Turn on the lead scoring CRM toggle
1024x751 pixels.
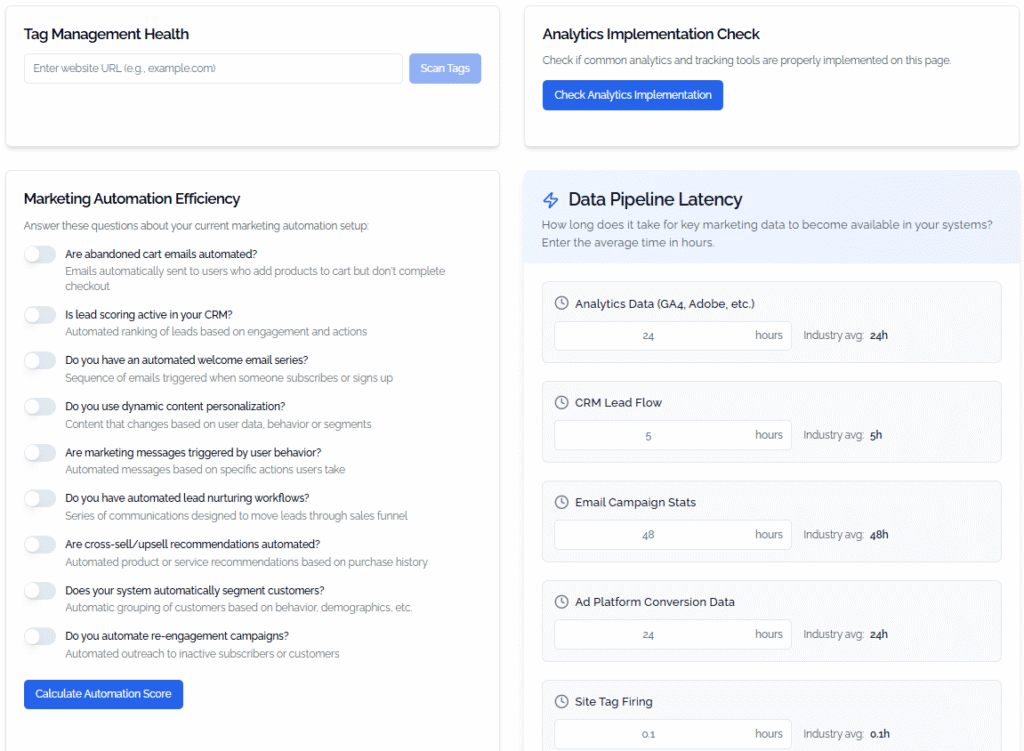click(40, 315)
